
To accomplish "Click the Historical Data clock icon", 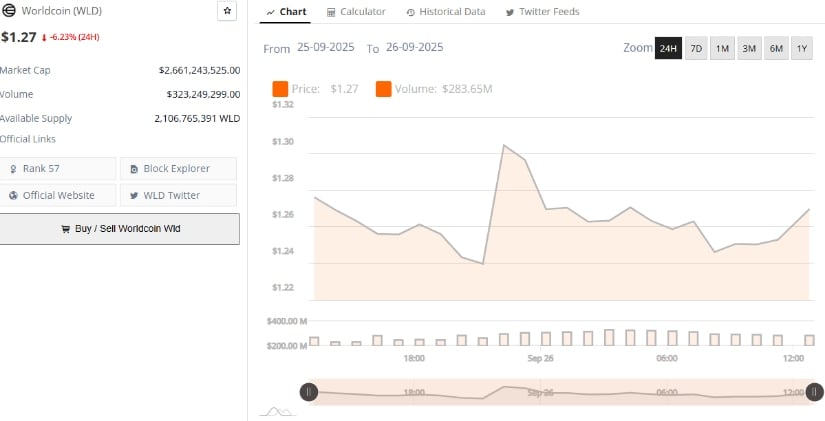I will [x=410, y=12].
